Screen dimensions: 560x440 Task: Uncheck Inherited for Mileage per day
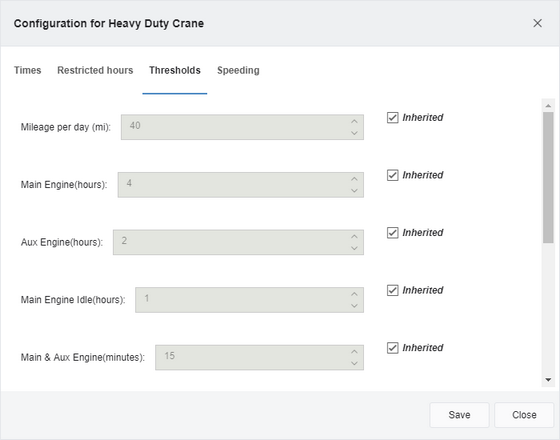pos(392,118)
